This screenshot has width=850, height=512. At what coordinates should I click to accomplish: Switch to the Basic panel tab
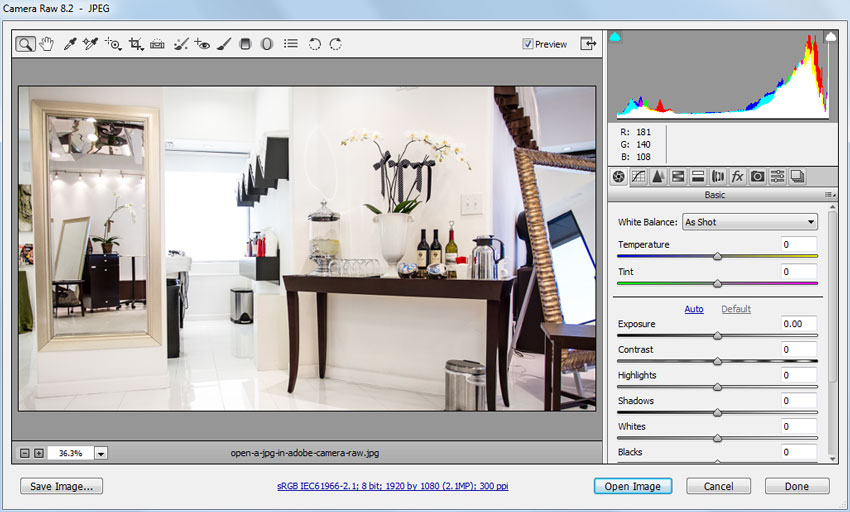click(x=619, y=176)
